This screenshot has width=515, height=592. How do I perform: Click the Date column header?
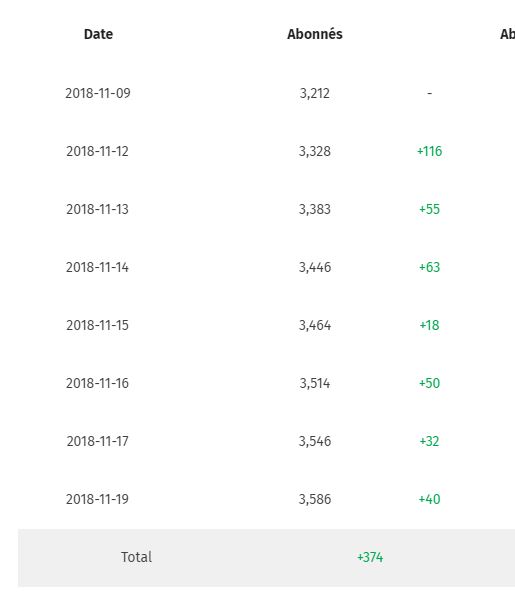(x=98, y=34)
